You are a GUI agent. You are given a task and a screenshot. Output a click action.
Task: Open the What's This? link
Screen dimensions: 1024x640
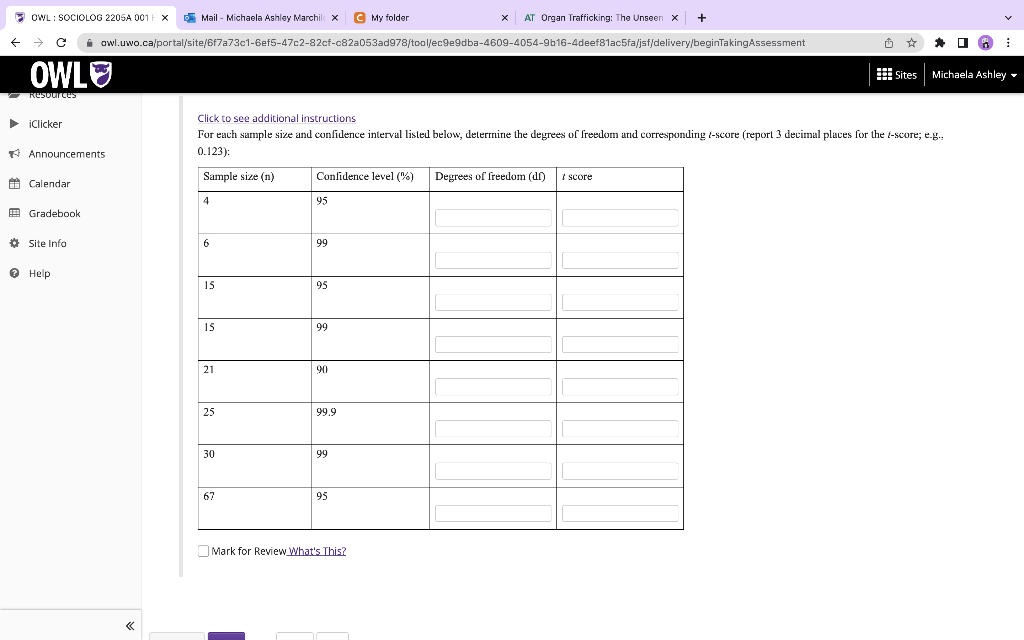point(317,551)
